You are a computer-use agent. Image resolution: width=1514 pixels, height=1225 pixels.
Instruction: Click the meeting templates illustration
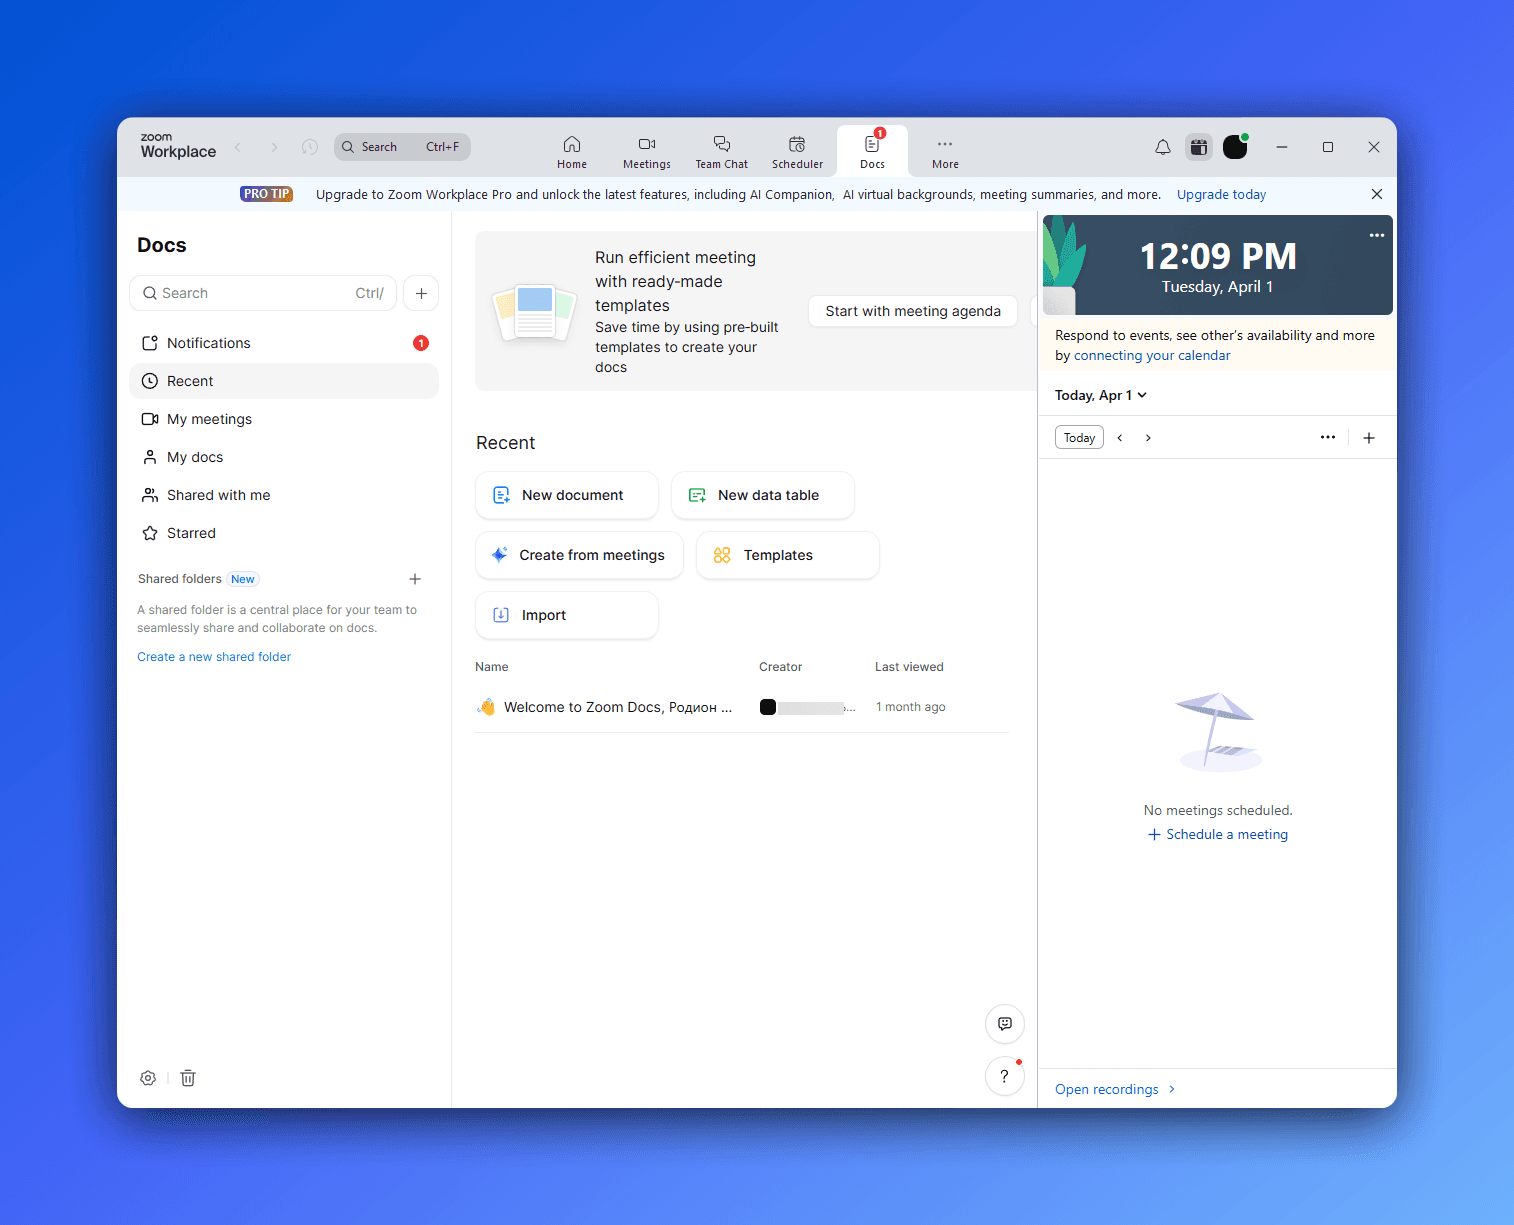point(535,312)
